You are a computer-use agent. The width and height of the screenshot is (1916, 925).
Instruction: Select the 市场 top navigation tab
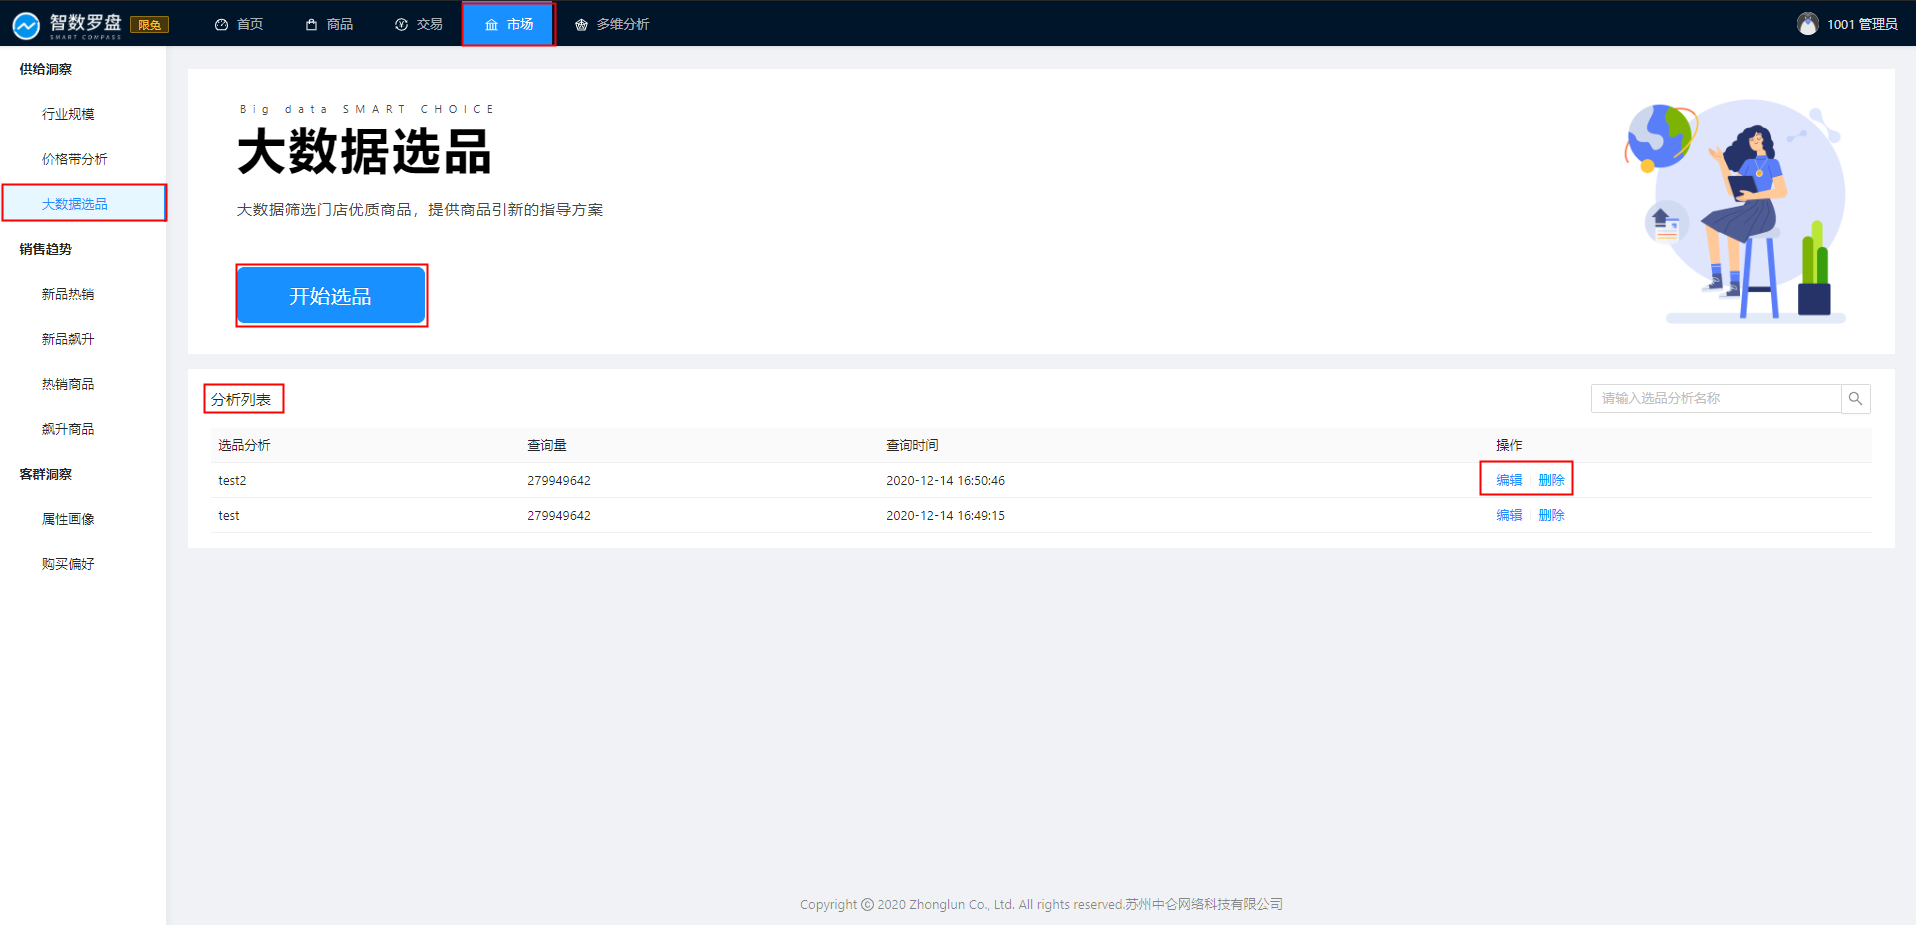tap(509, 24)
